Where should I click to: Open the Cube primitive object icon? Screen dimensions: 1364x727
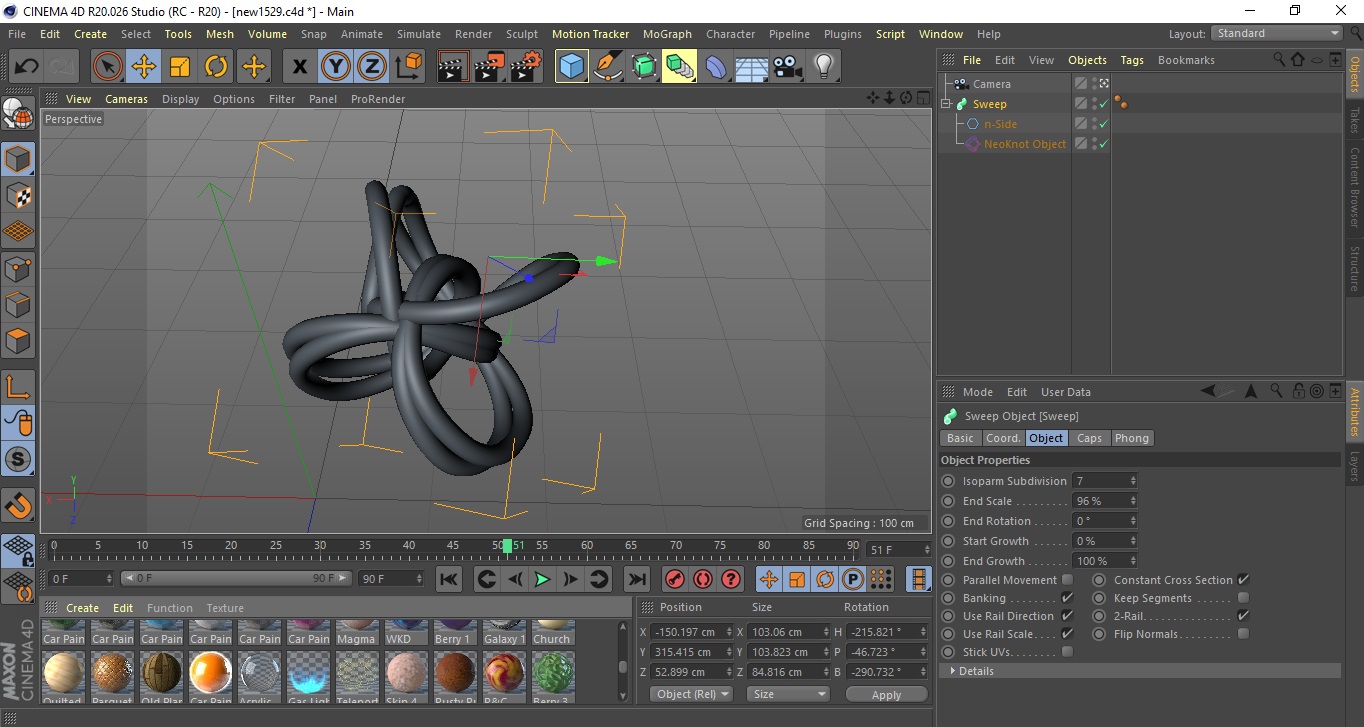[571, 67]
